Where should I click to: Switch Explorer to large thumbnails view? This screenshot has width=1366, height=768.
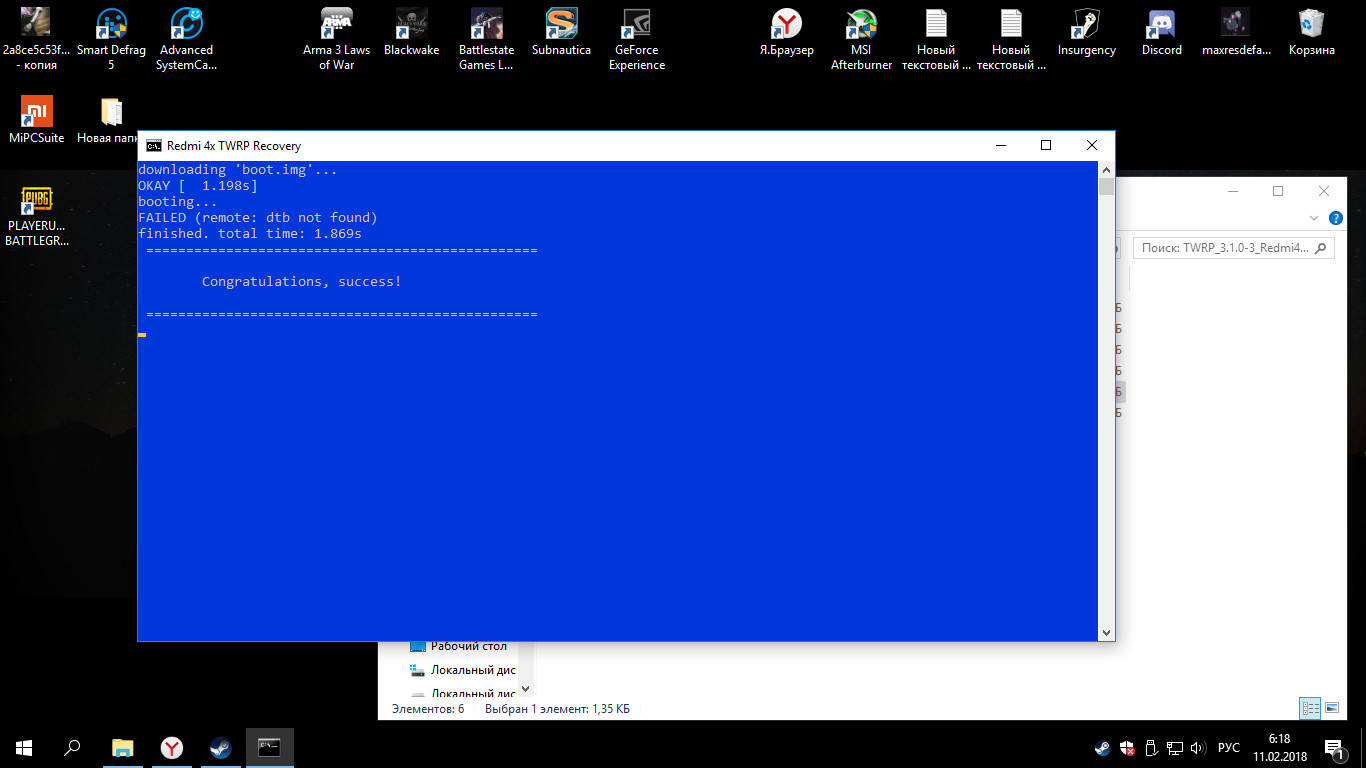point(1331,709)
